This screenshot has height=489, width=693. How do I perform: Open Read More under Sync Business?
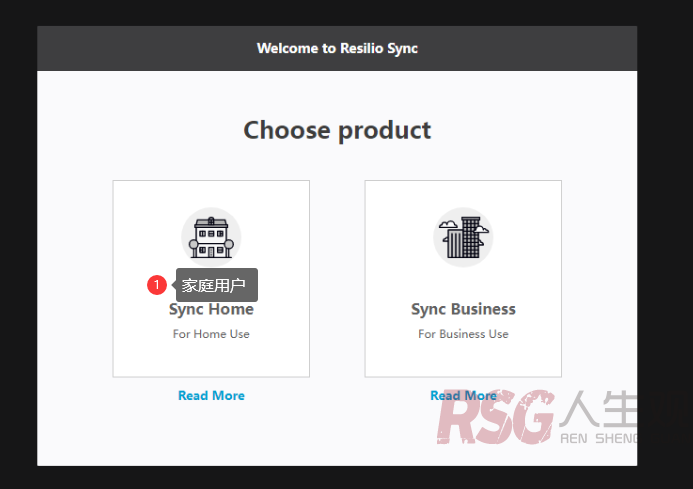tap(463, 395)
